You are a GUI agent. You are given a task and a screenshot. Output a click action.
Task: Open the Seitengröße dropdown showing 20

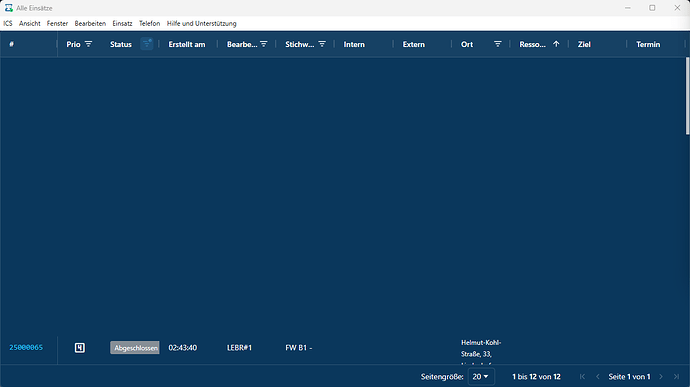coord(481,377)
